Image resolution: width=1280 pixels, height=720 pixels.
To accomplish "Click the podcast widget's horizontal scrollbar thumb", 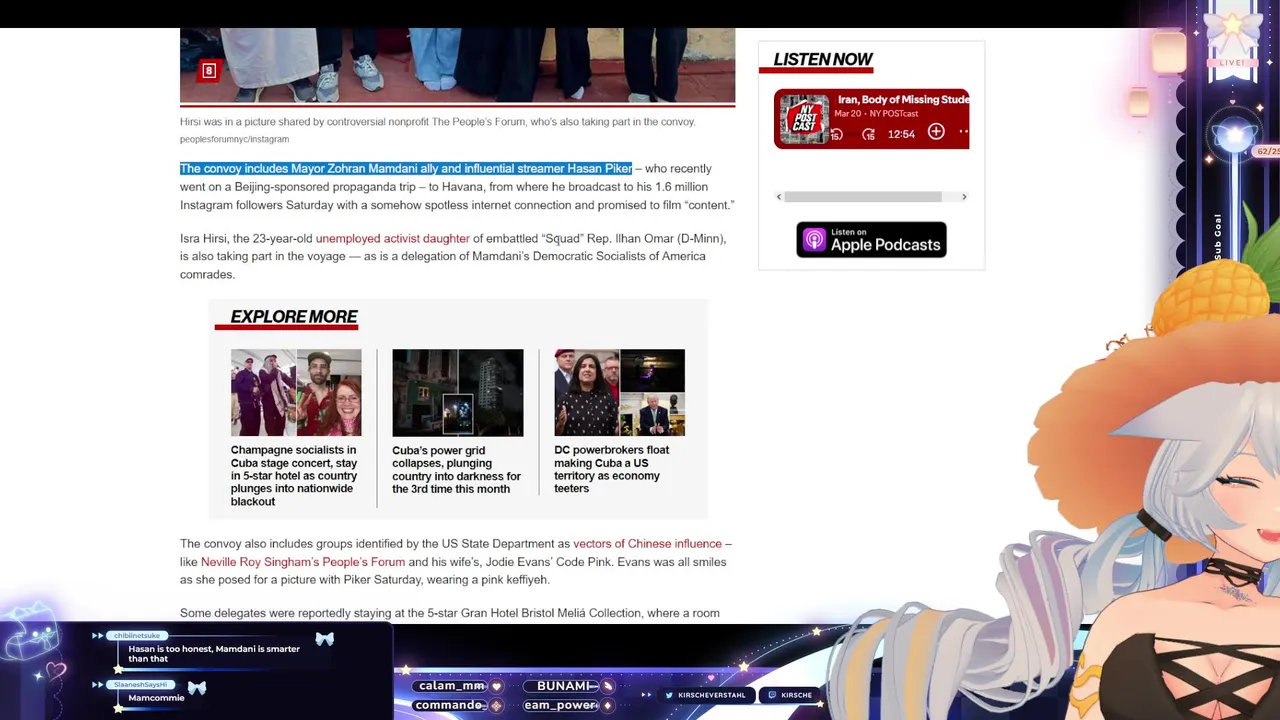I will tap(863, 197).
